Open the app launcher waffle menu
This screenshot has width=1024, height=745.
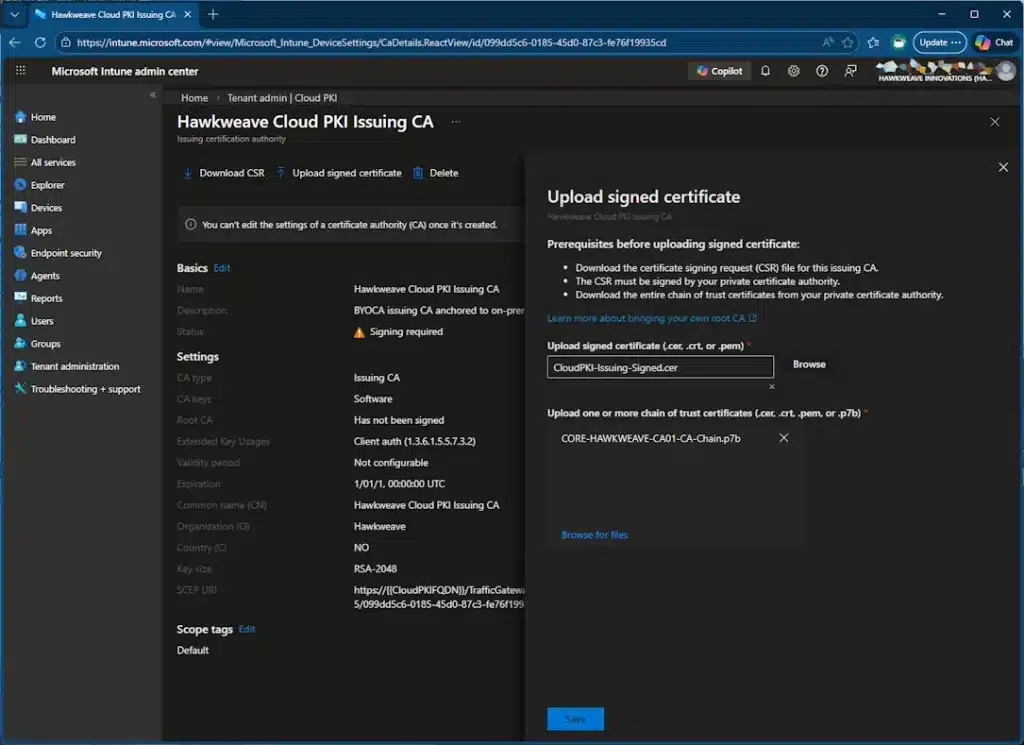(20, 71)
